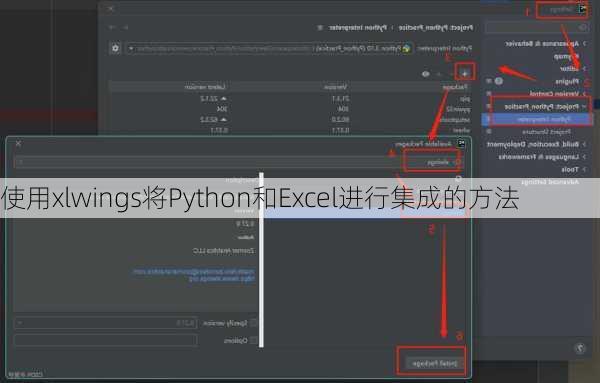The image size is (600, 383).
Task: Click the Options text input field
Action: (x=106, y=340)
